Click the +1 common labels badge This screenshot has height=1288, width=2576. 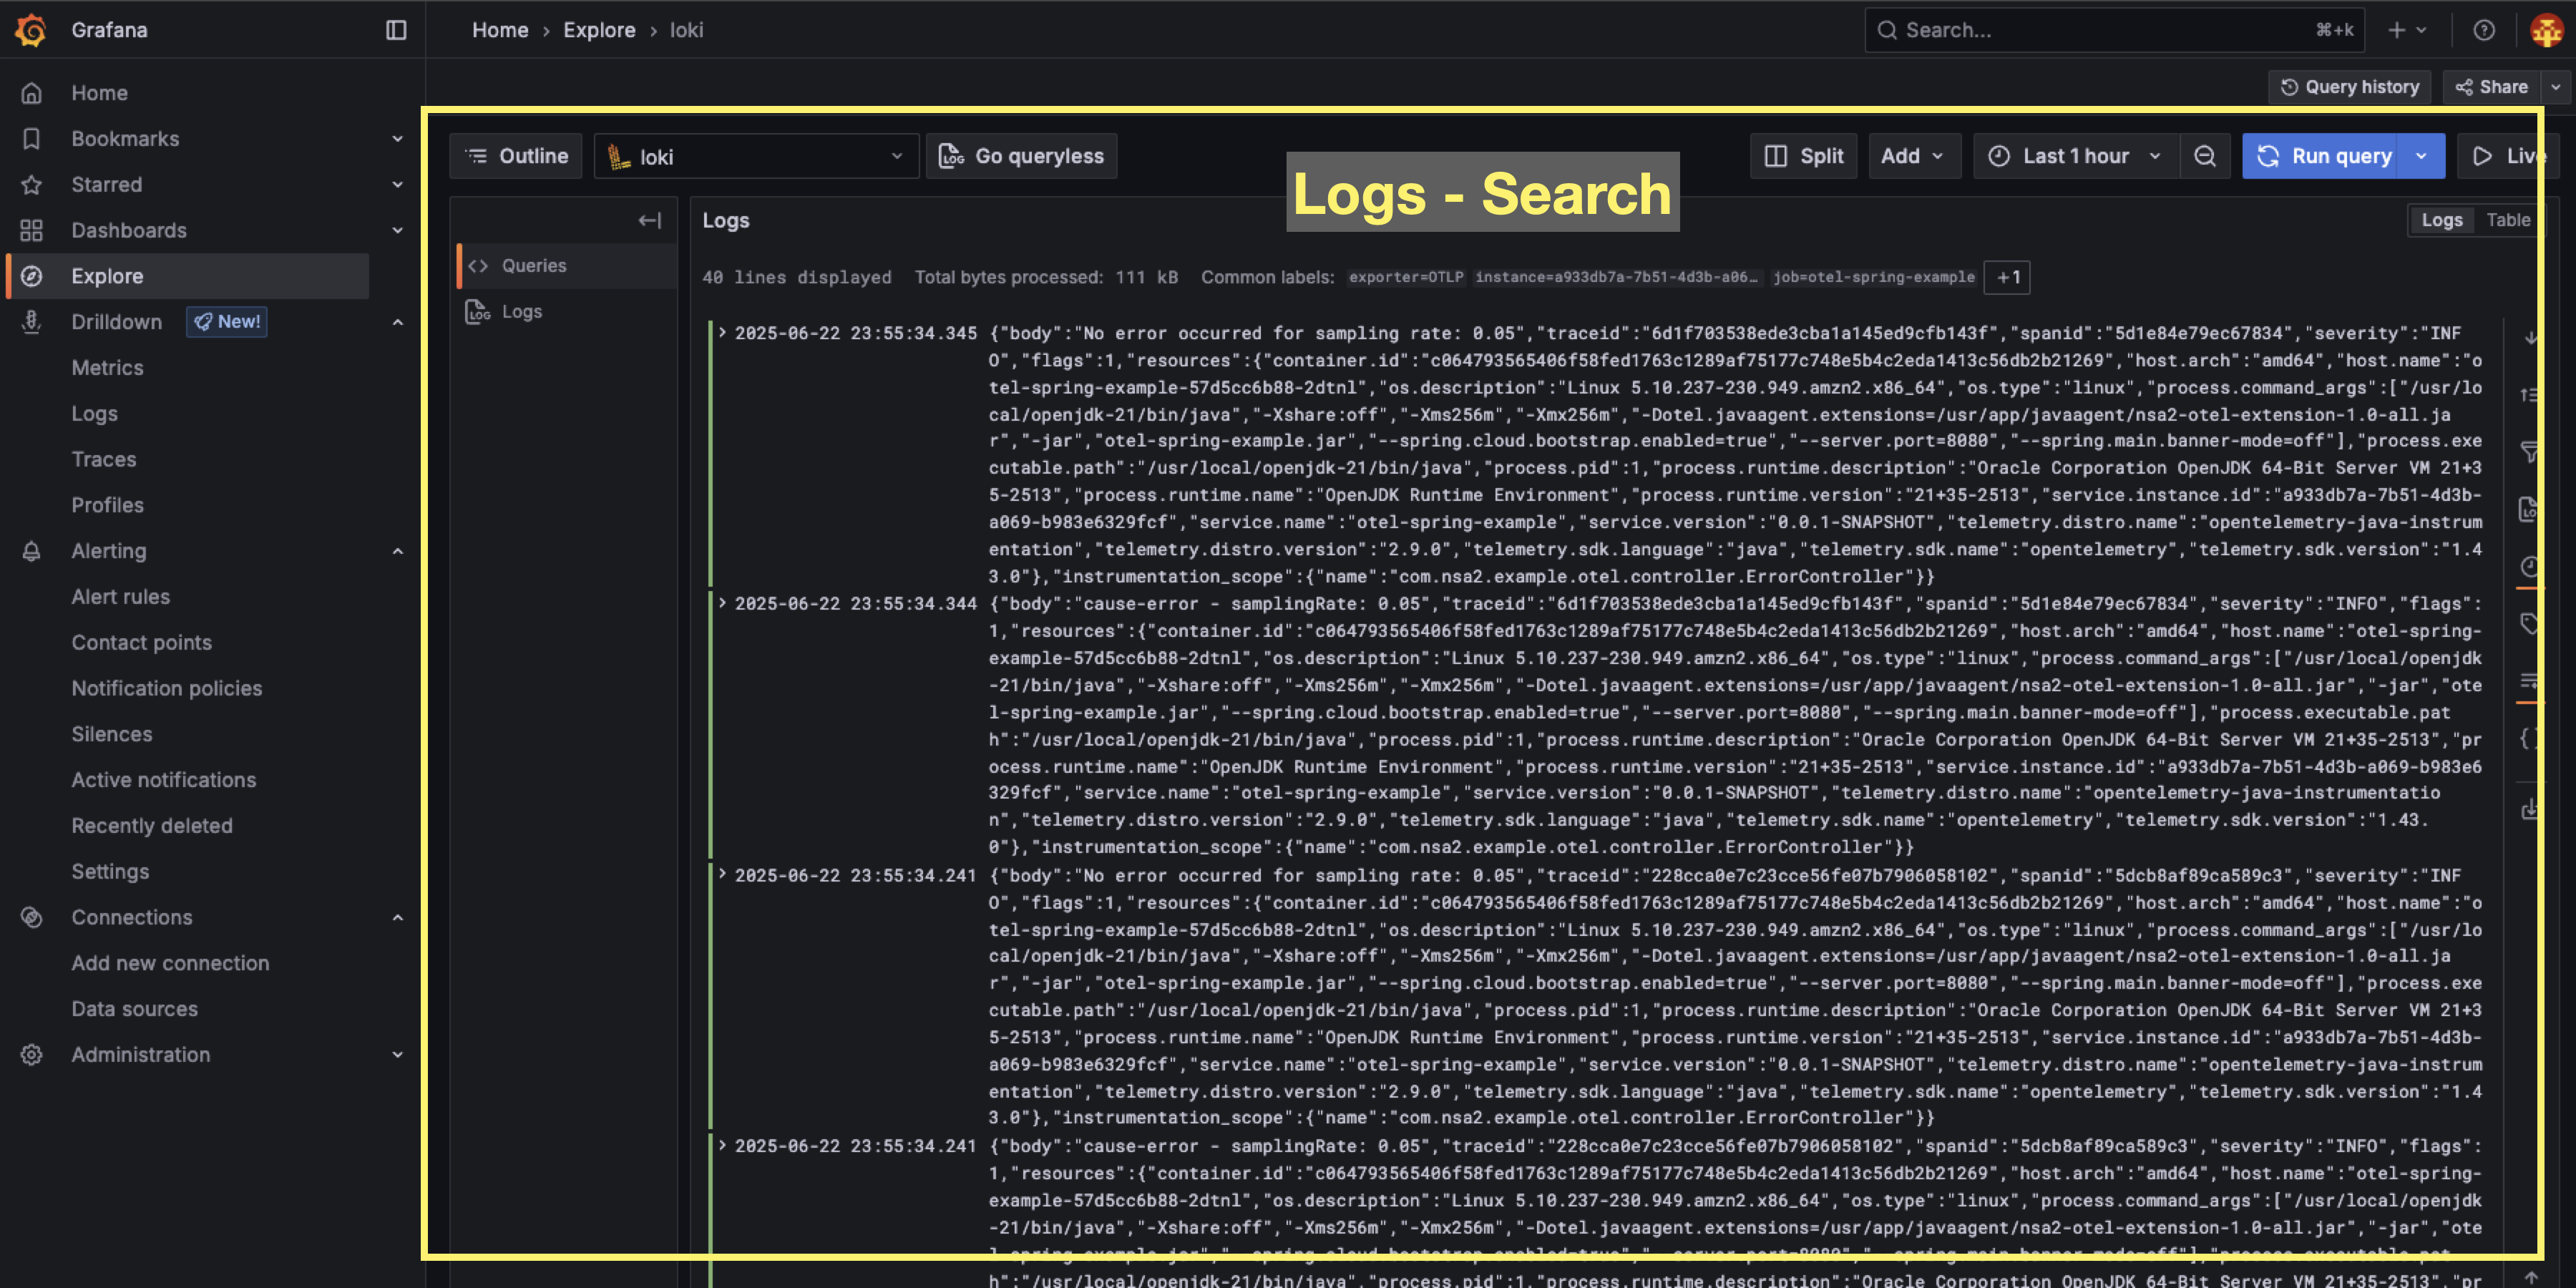coord(2008,278)
